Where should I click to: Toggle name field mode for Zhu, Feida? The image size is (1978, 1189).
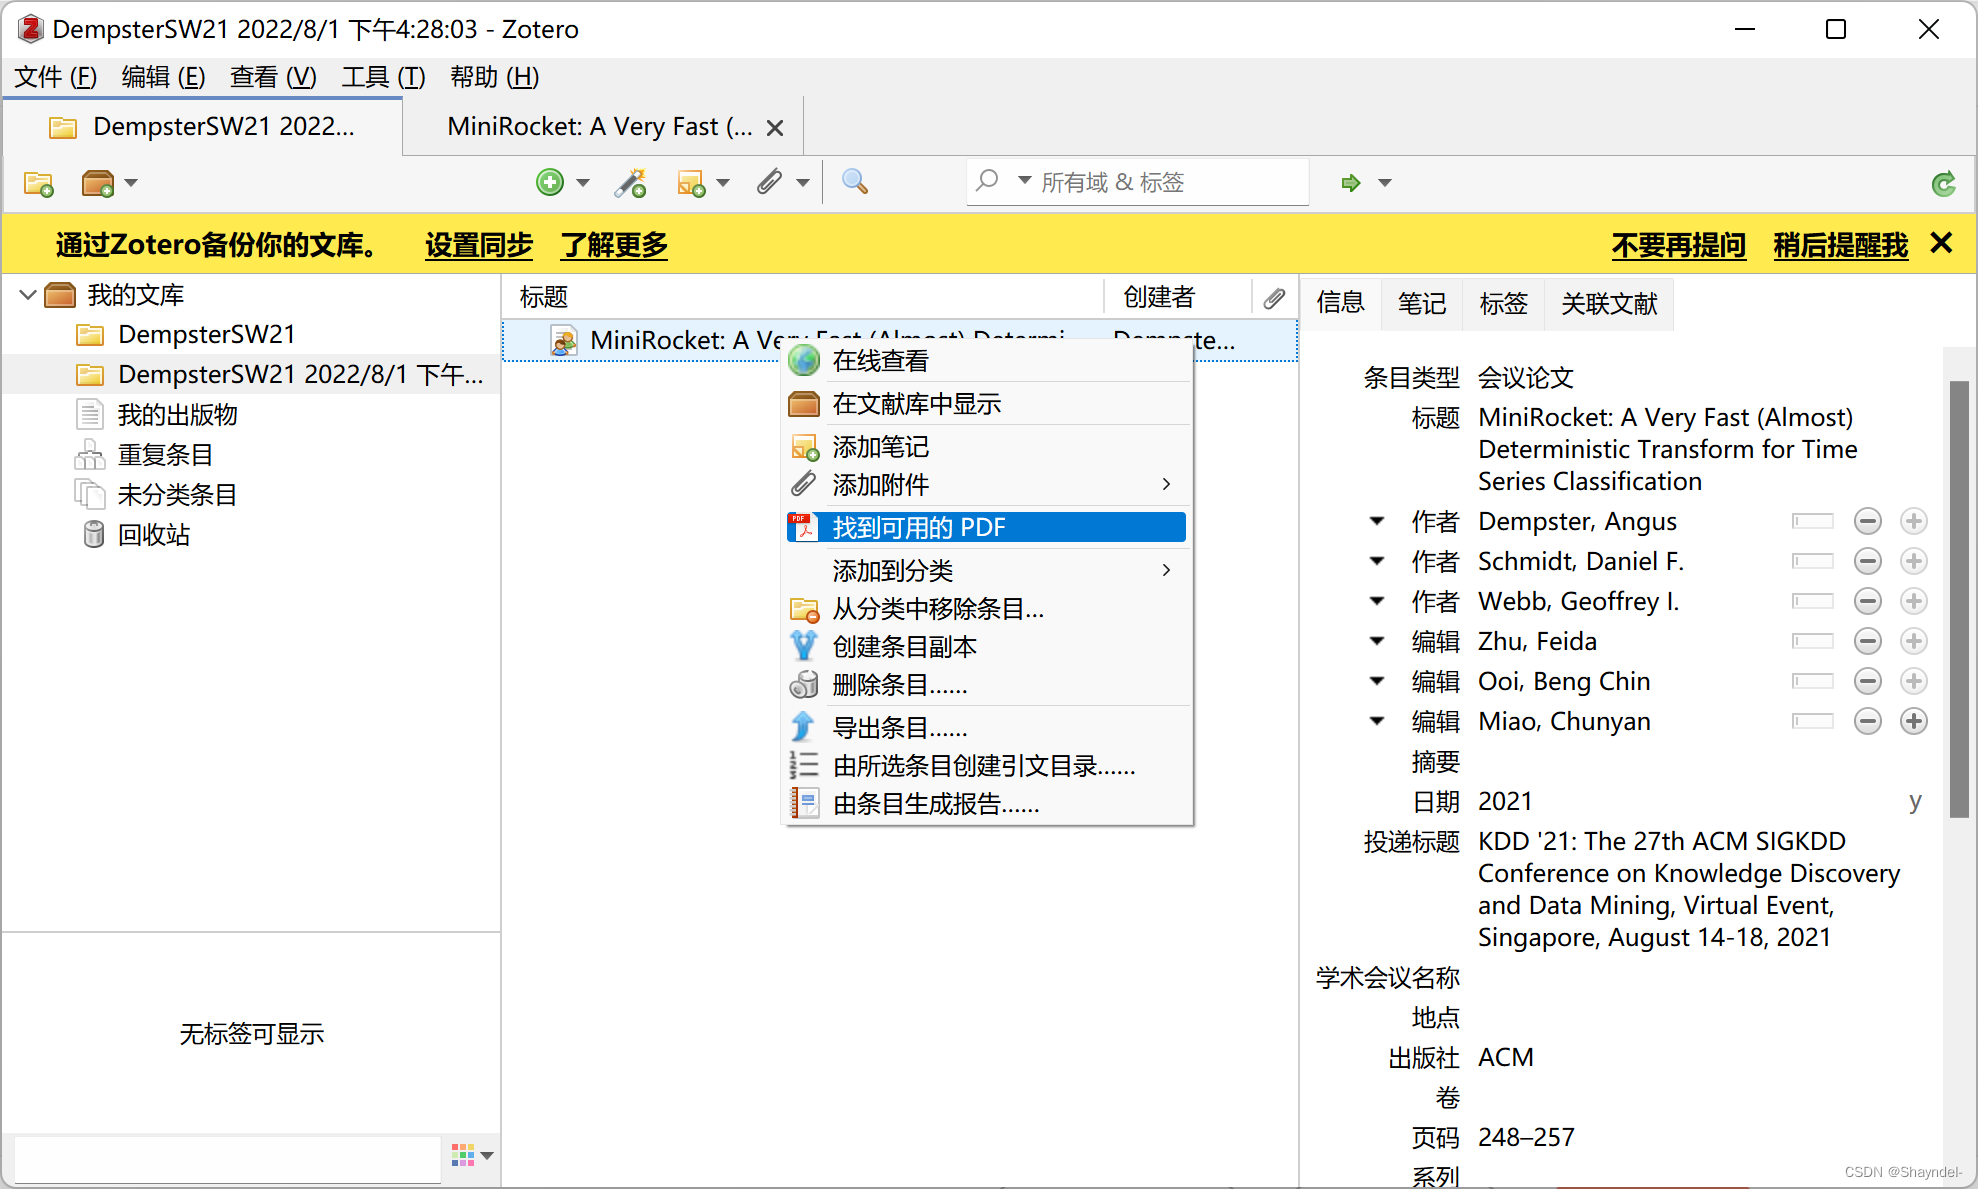pos(1812,641)
